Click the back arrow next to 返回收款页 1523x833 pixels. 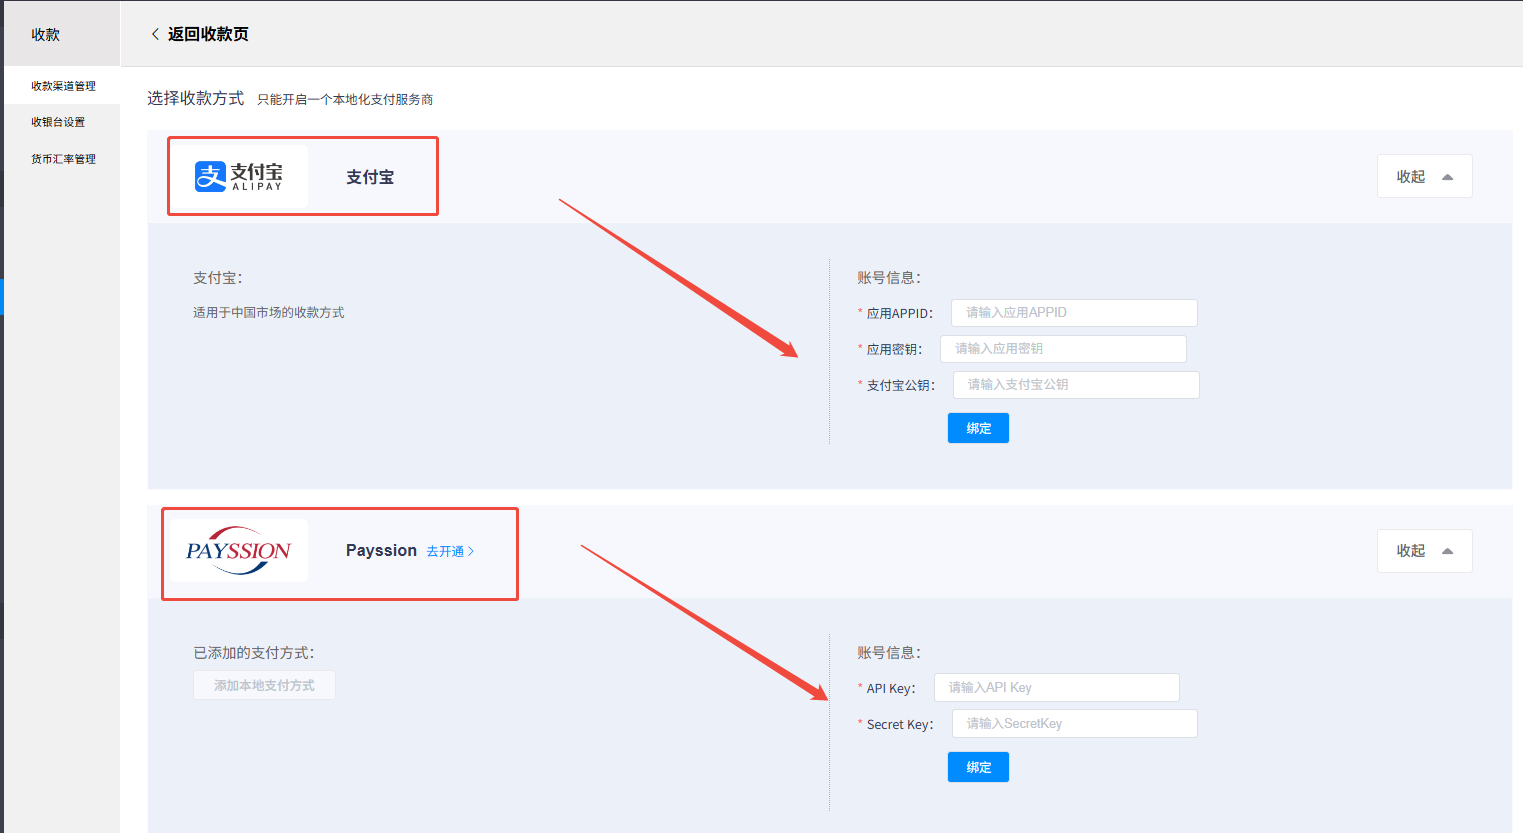[155, 34]
